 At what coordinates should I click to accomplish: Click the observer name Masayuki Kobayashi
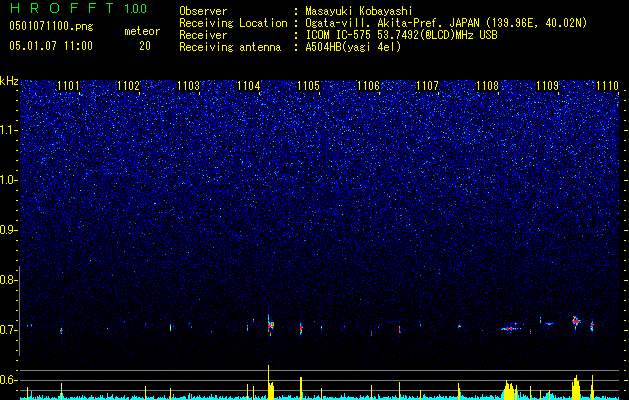(359, 11)
